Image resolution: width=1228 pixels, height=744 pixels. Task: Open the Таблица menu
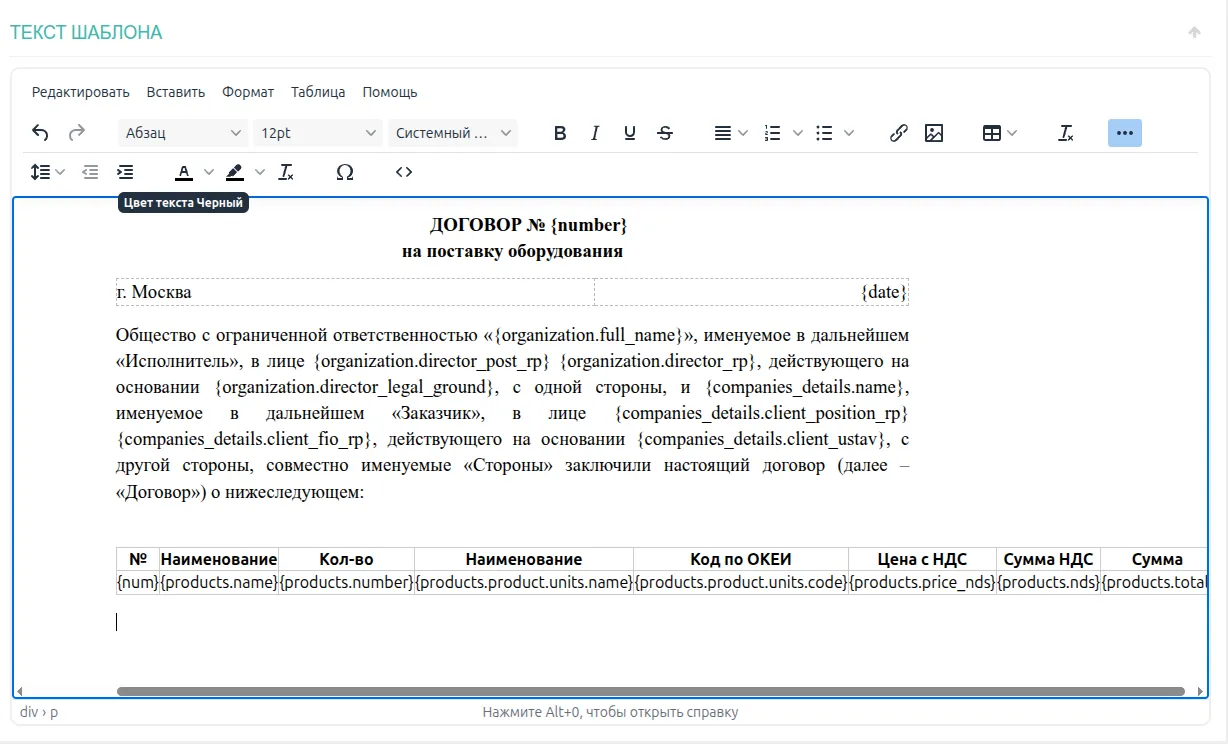point(318,92)
